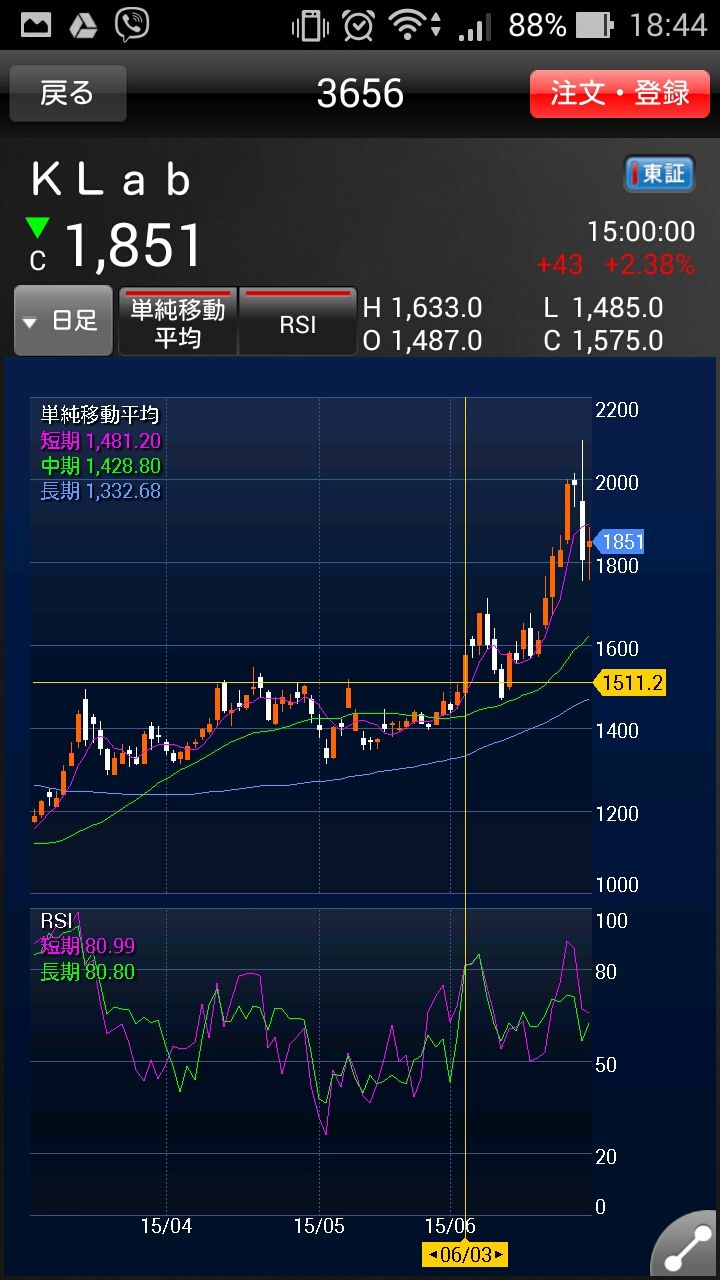Select the 短期 moving average legend

[100, 441]
